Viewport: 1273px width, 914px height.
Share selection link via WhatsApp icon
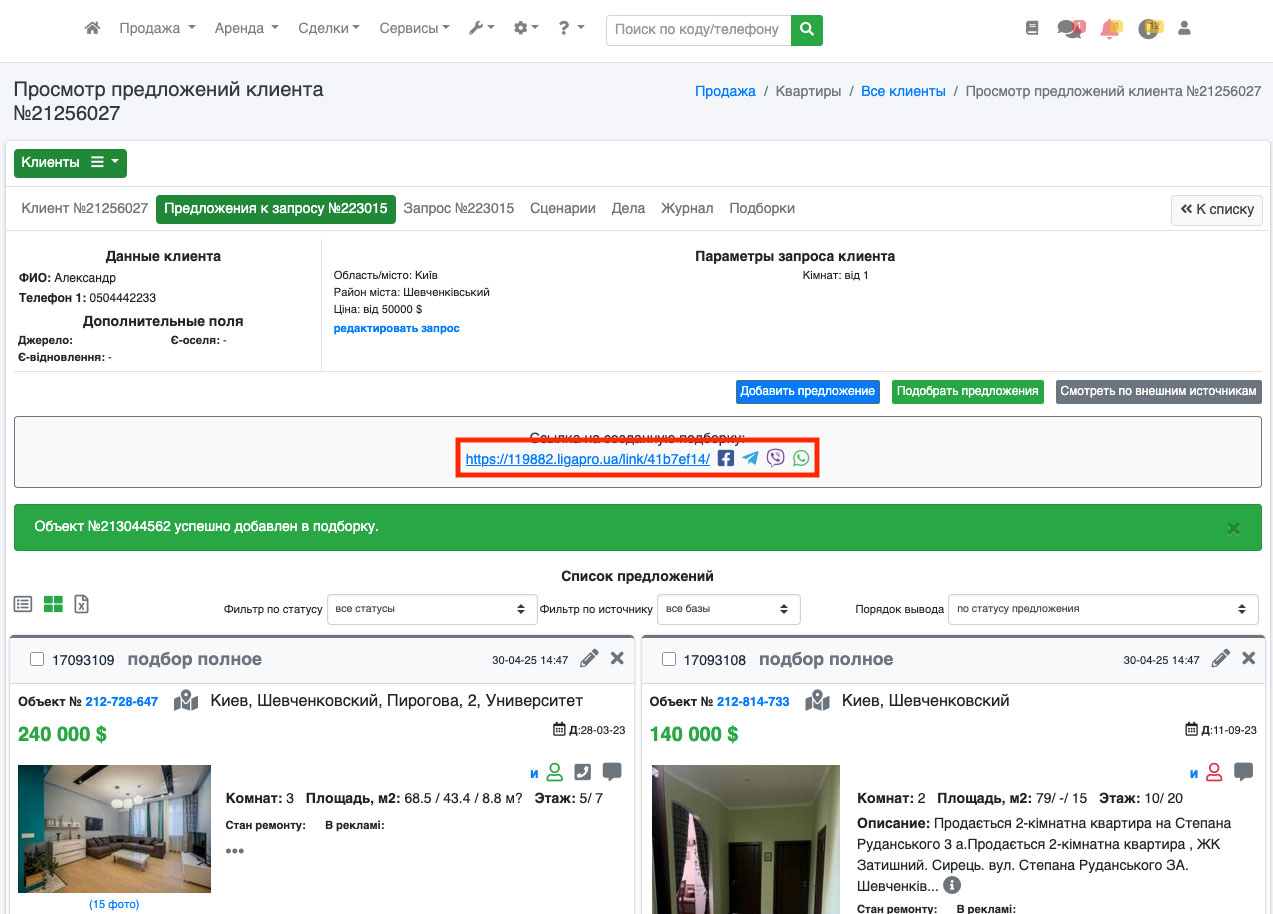point(801,458)
